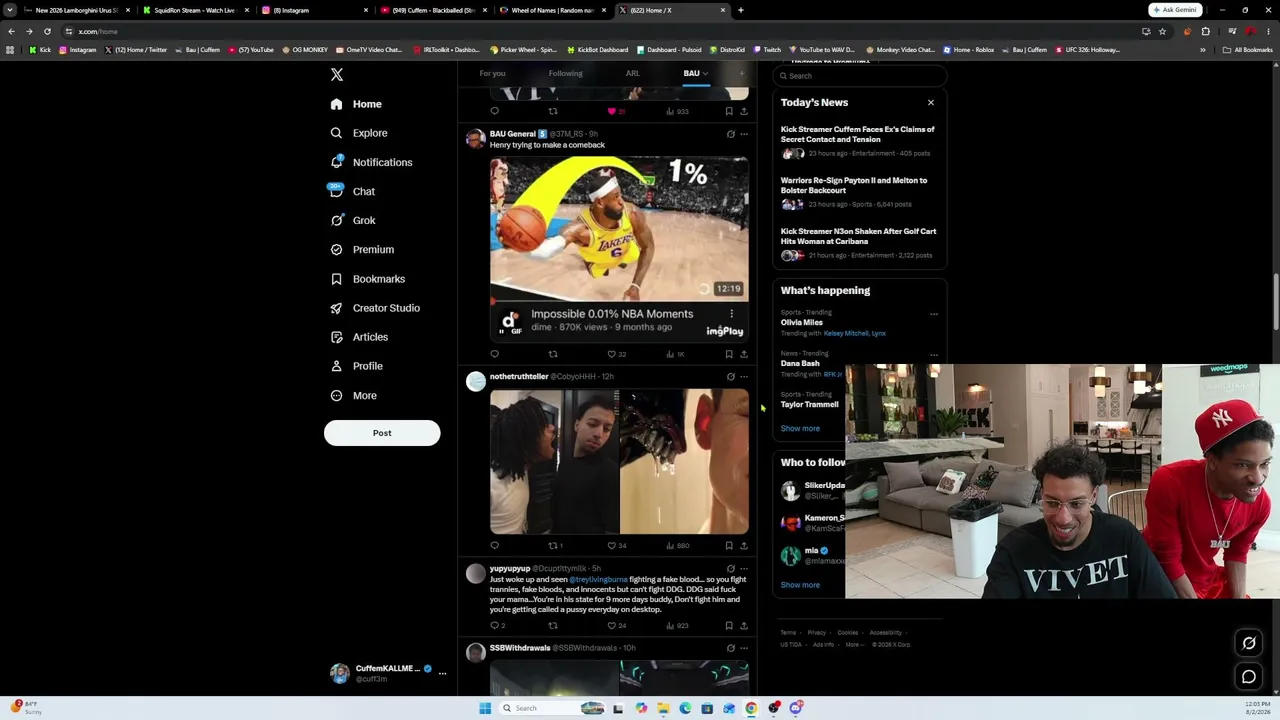The image size is (1280, 720).
Task: Open the YouTube card's three-dot menu
Action: click(x=731, y=314)
